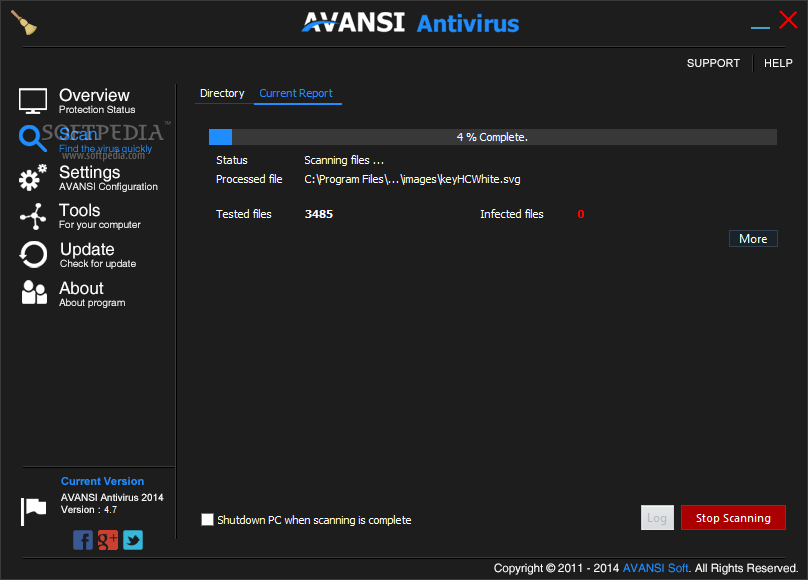This screenshot has height=580, width=808.
Task: Enable Shutdown PC when scanning is complete
Action: pyautogui.click(x=207, y=519)
